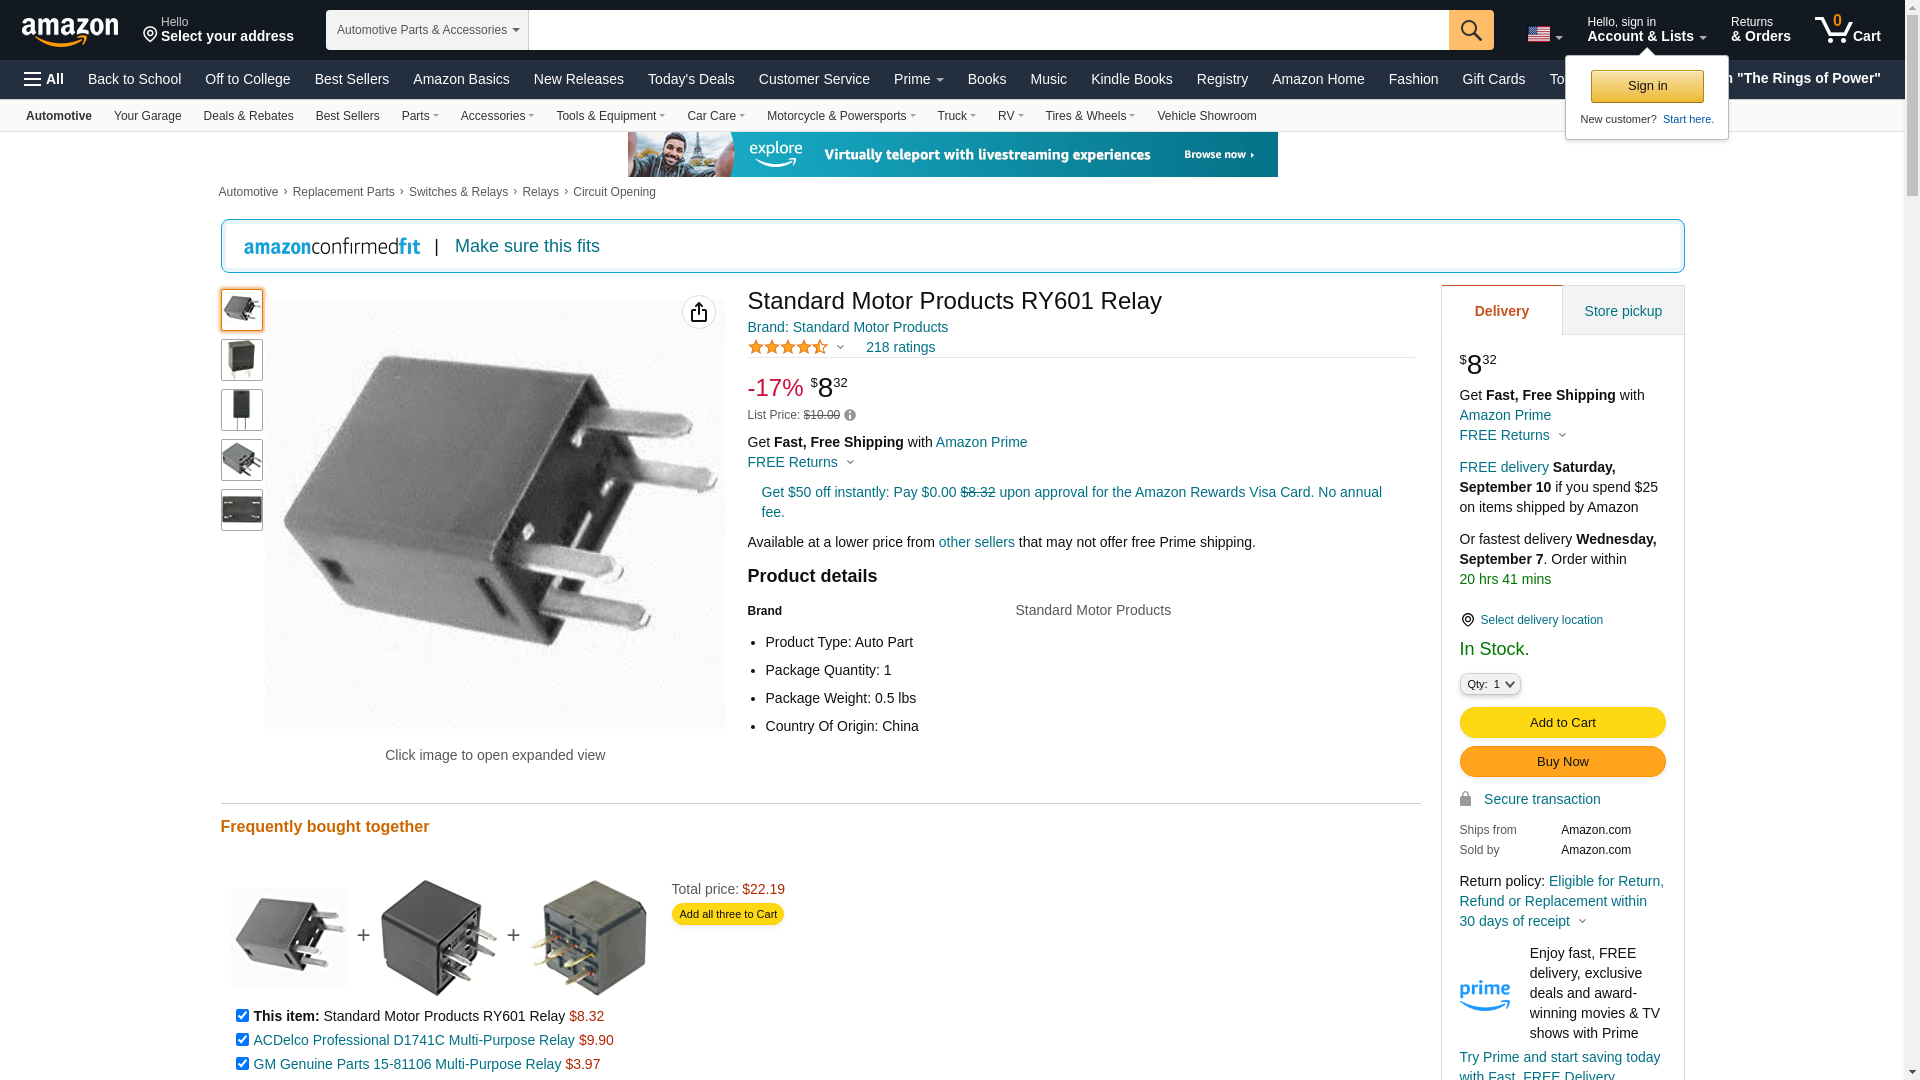Image resolution: width=1920 pixels, height=1080 pixels.
Task: Expand the Tires & Wheels menu
Action: click(1090, 116)
